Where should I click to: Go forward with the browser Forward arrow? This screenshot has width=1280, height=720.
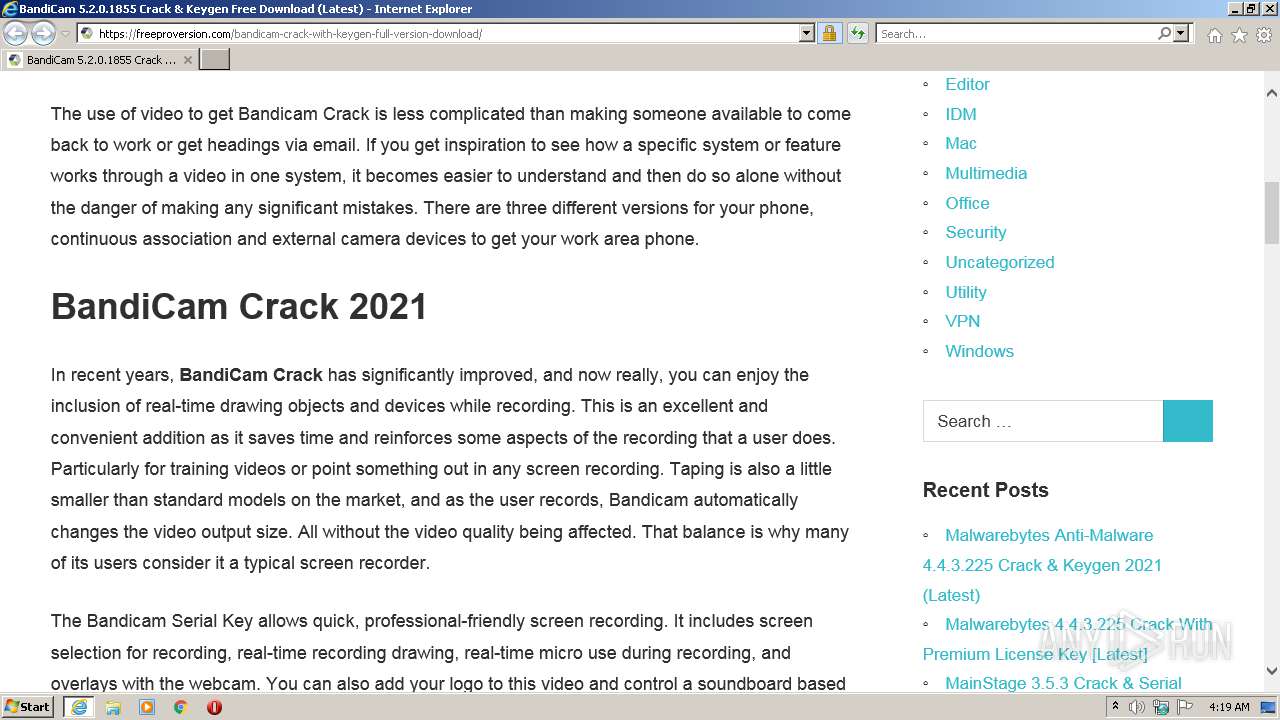pos(43,34)
